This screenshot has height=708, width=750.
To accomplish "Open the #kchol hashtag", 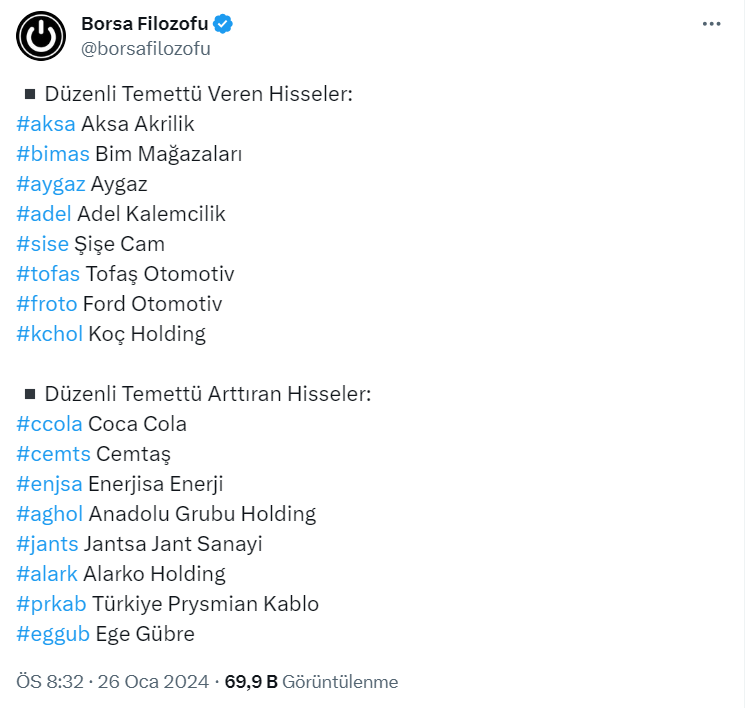I will [x=49, y=334].
